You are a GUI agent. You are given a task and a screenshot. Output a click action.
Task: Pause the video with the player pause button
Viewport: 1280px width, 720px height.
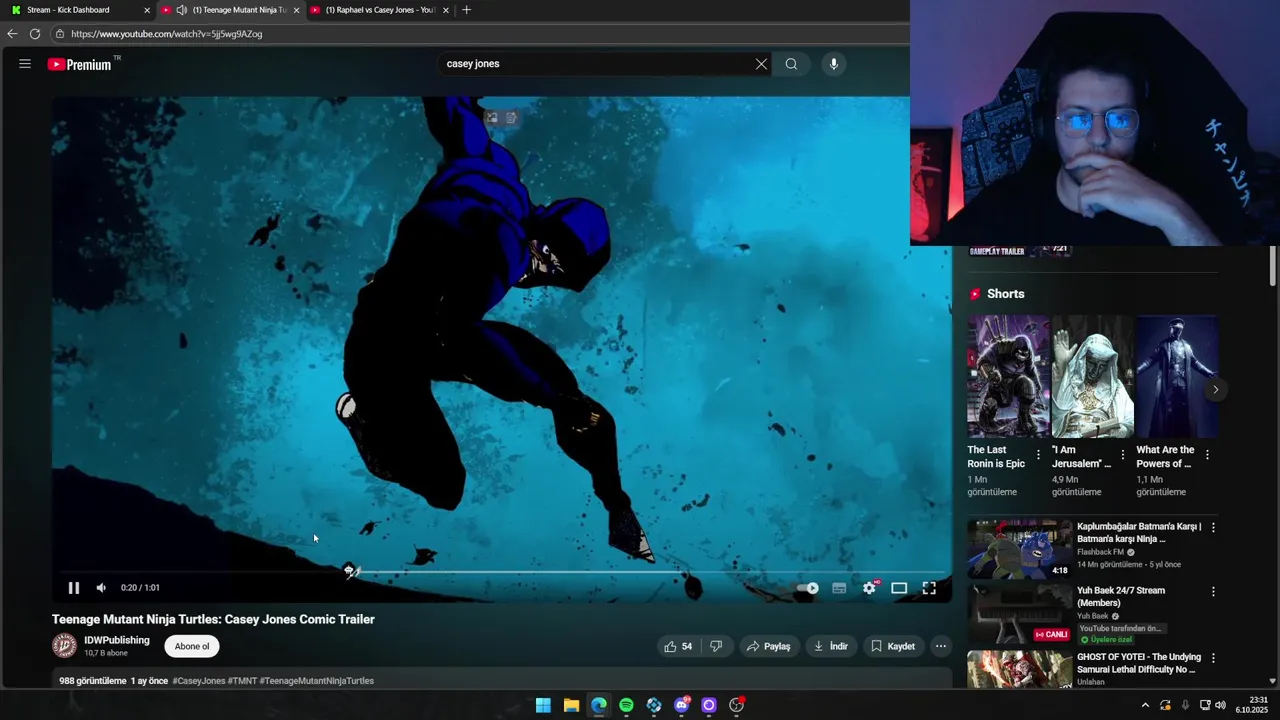coord(73,588)
